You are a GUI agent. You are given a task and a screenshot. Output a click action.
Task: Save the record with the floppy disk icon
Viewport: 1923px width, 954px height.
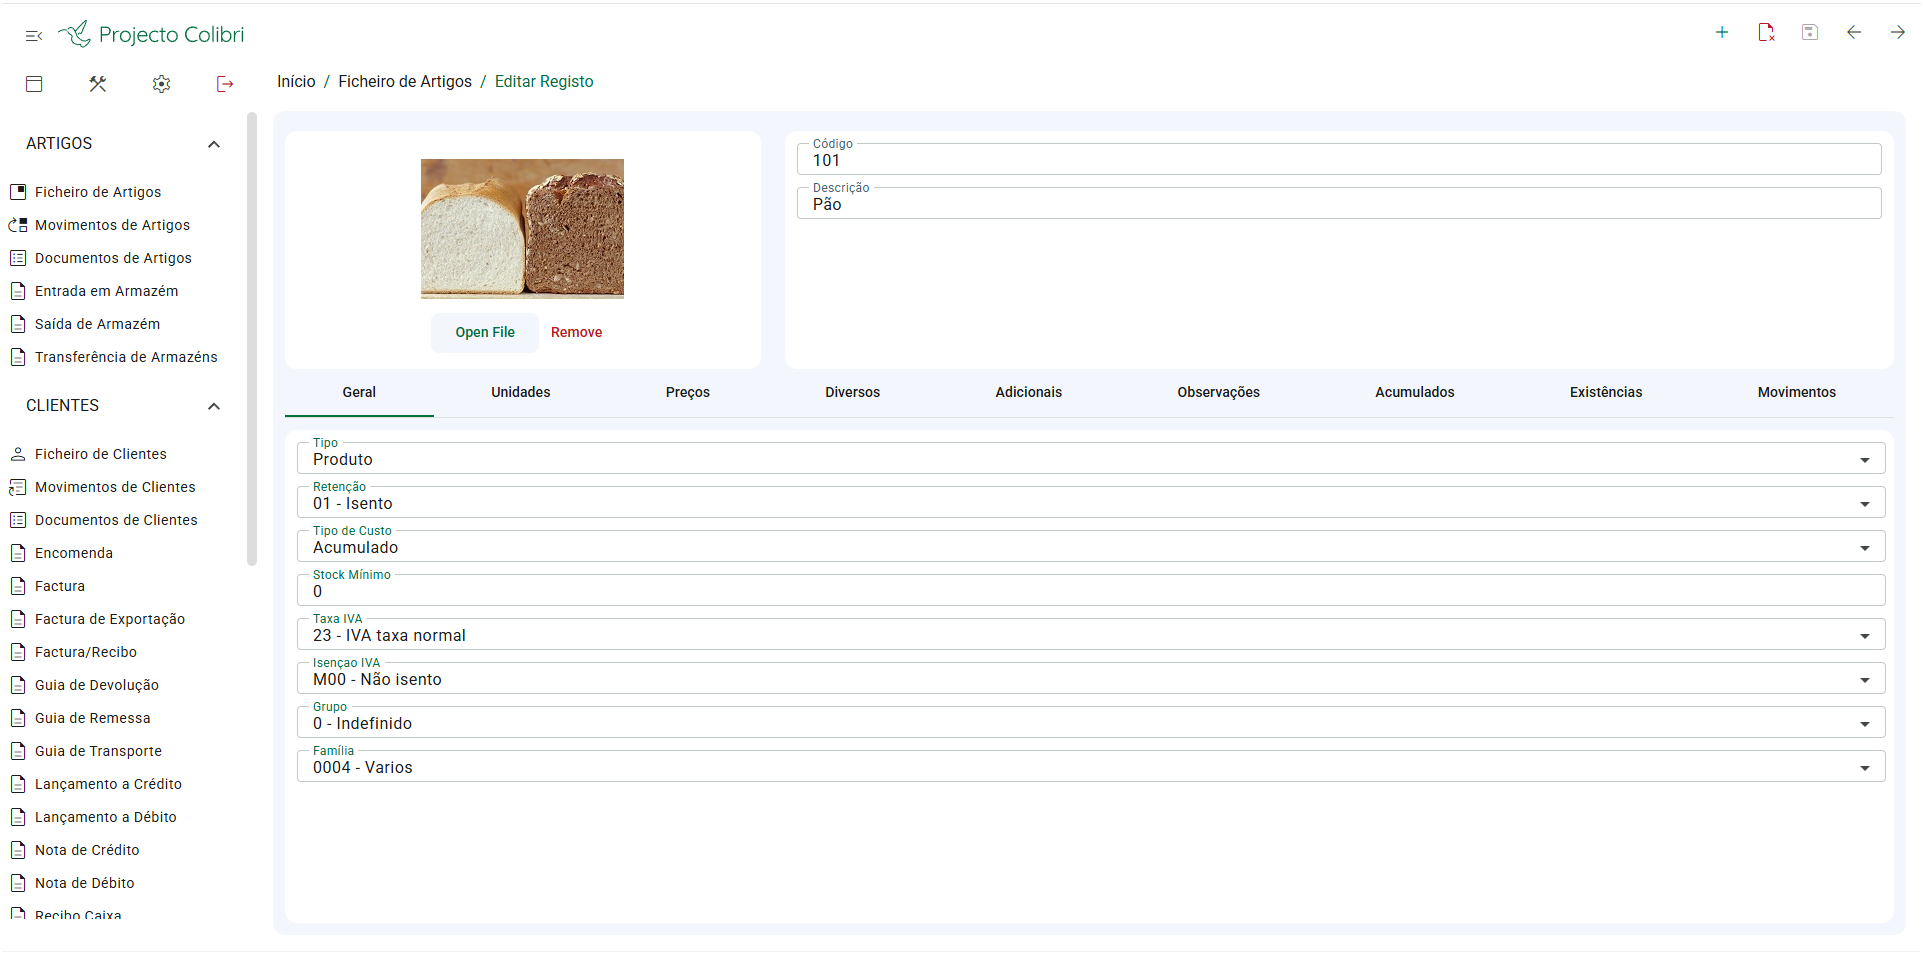click(x=1810, y=32)
